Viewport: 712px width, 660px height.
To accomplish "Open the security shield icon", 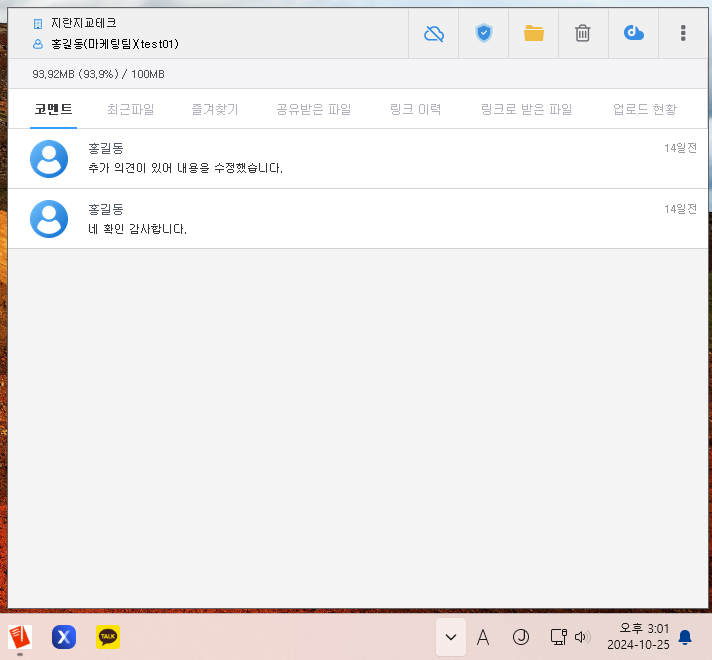I will coord(484,33).
